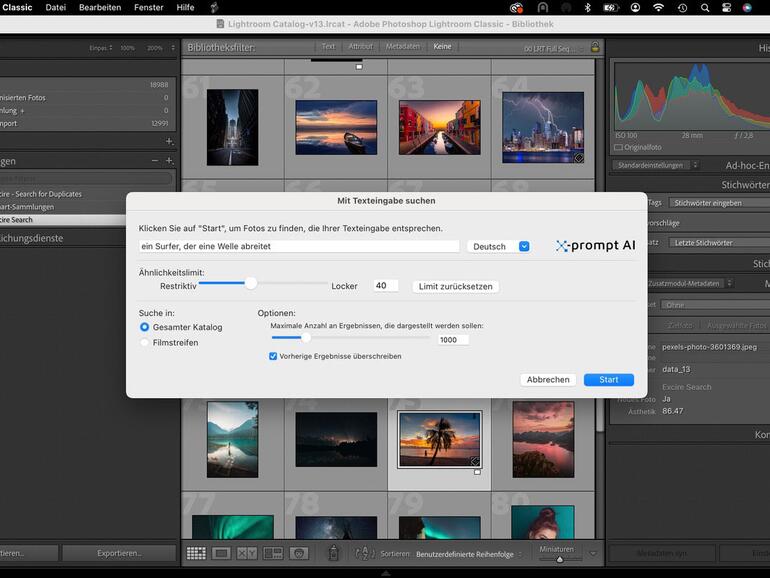This screenshot has width=770, height=578.
Task: Open the Bearbeiten menu
Action: coord(100,7)
